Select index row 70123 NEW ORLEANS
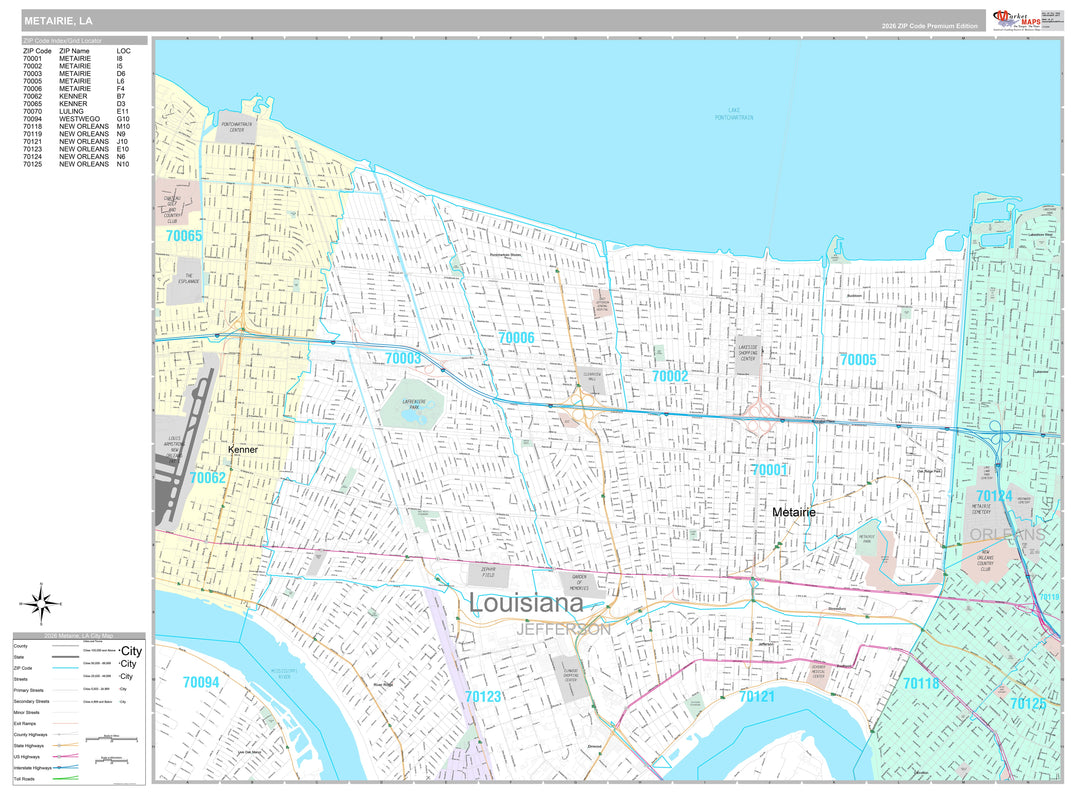The image size is (1080, 795). pos(76,149)
